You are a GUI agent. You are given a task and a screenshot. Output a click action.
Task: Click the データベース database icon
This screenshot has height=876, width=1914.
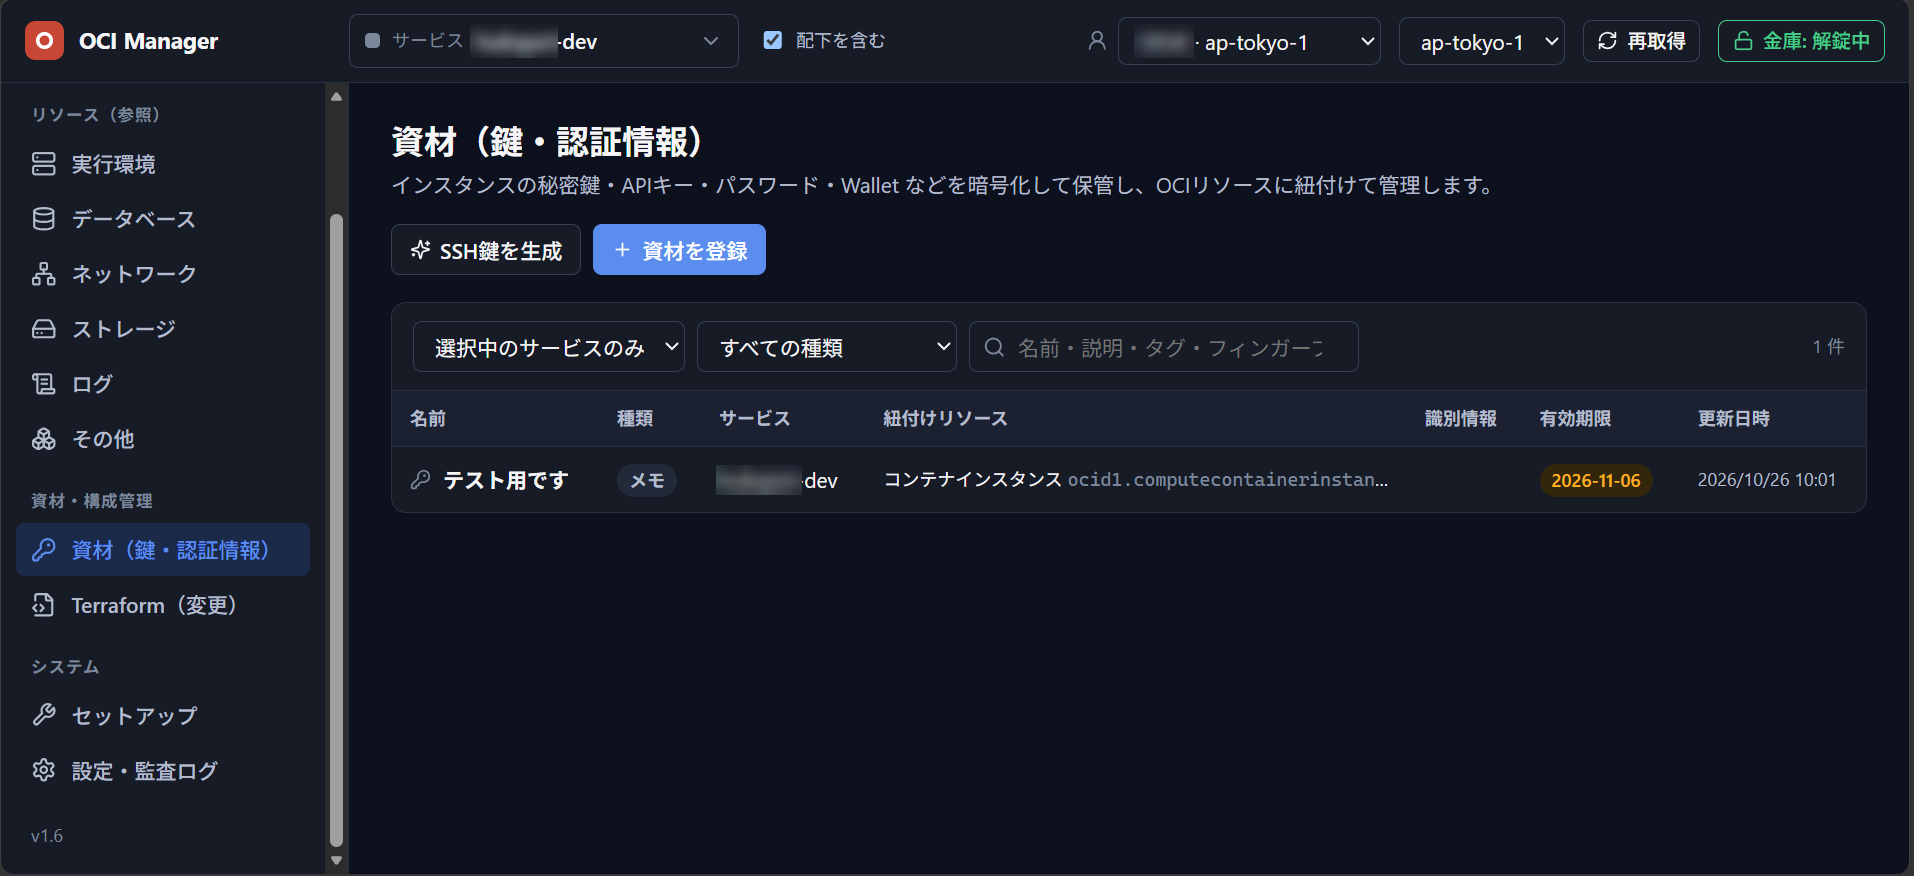(x=44, y=219)
